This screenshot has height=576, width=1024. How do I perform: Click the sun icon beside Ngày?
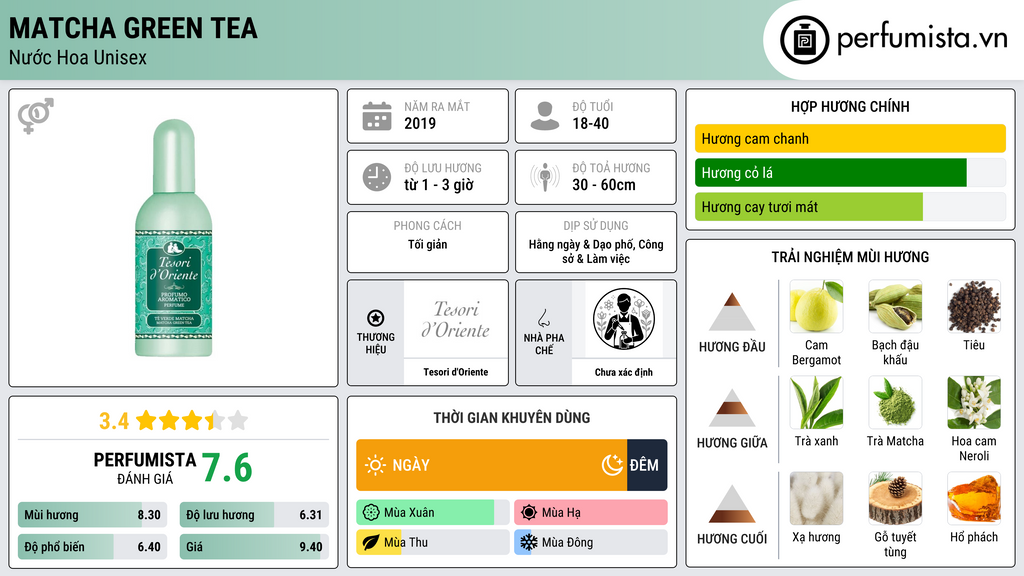point(375,465)
